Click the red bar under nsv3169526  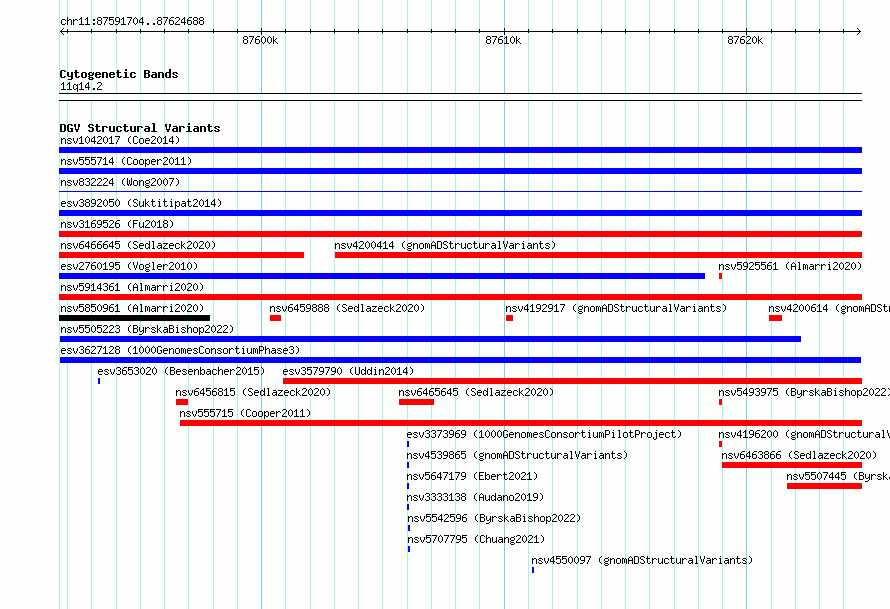pyautogui.click(x=460, y=234)
